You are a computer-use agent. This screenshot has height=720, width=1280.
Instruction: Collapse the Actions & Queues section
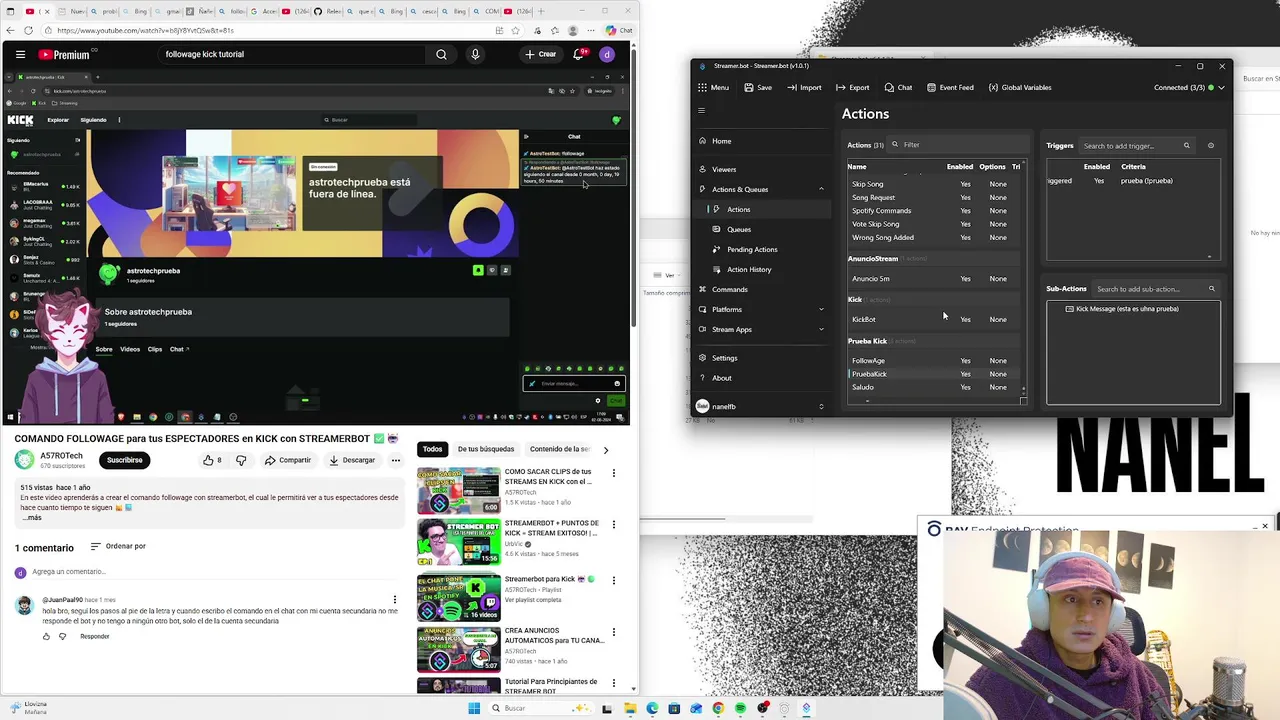[x=762, y=189]
